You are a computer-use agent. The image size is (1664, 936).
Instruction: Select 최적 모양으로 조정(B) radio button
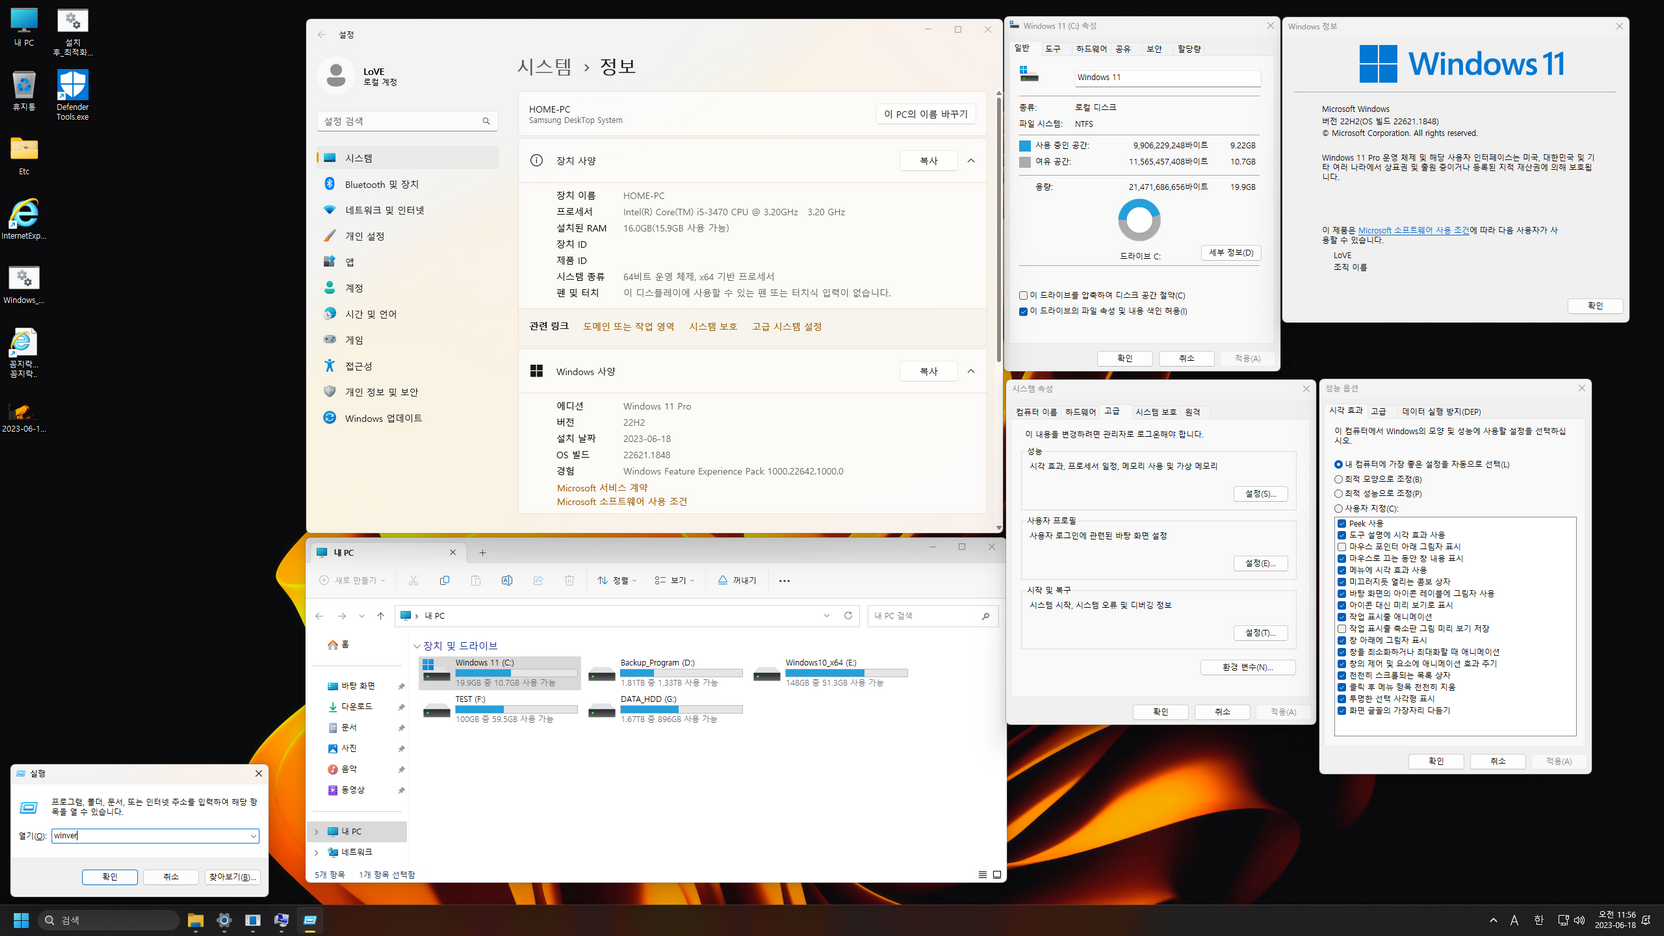click(1338, 479)
